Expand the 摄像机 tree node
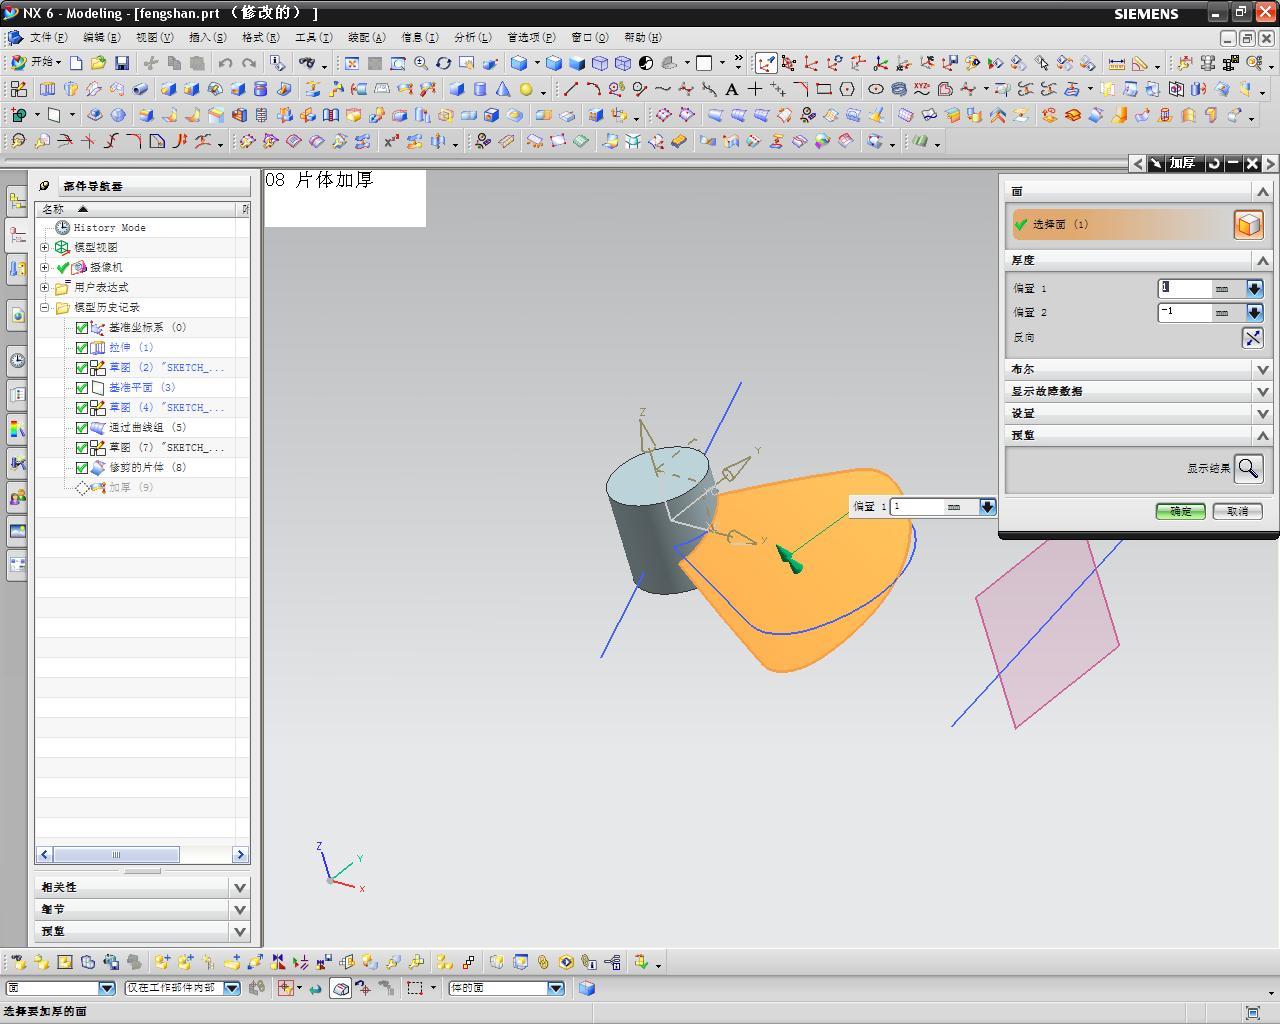The width and height of the screenshot is (1280, 1024). click(x=45, y=267)
